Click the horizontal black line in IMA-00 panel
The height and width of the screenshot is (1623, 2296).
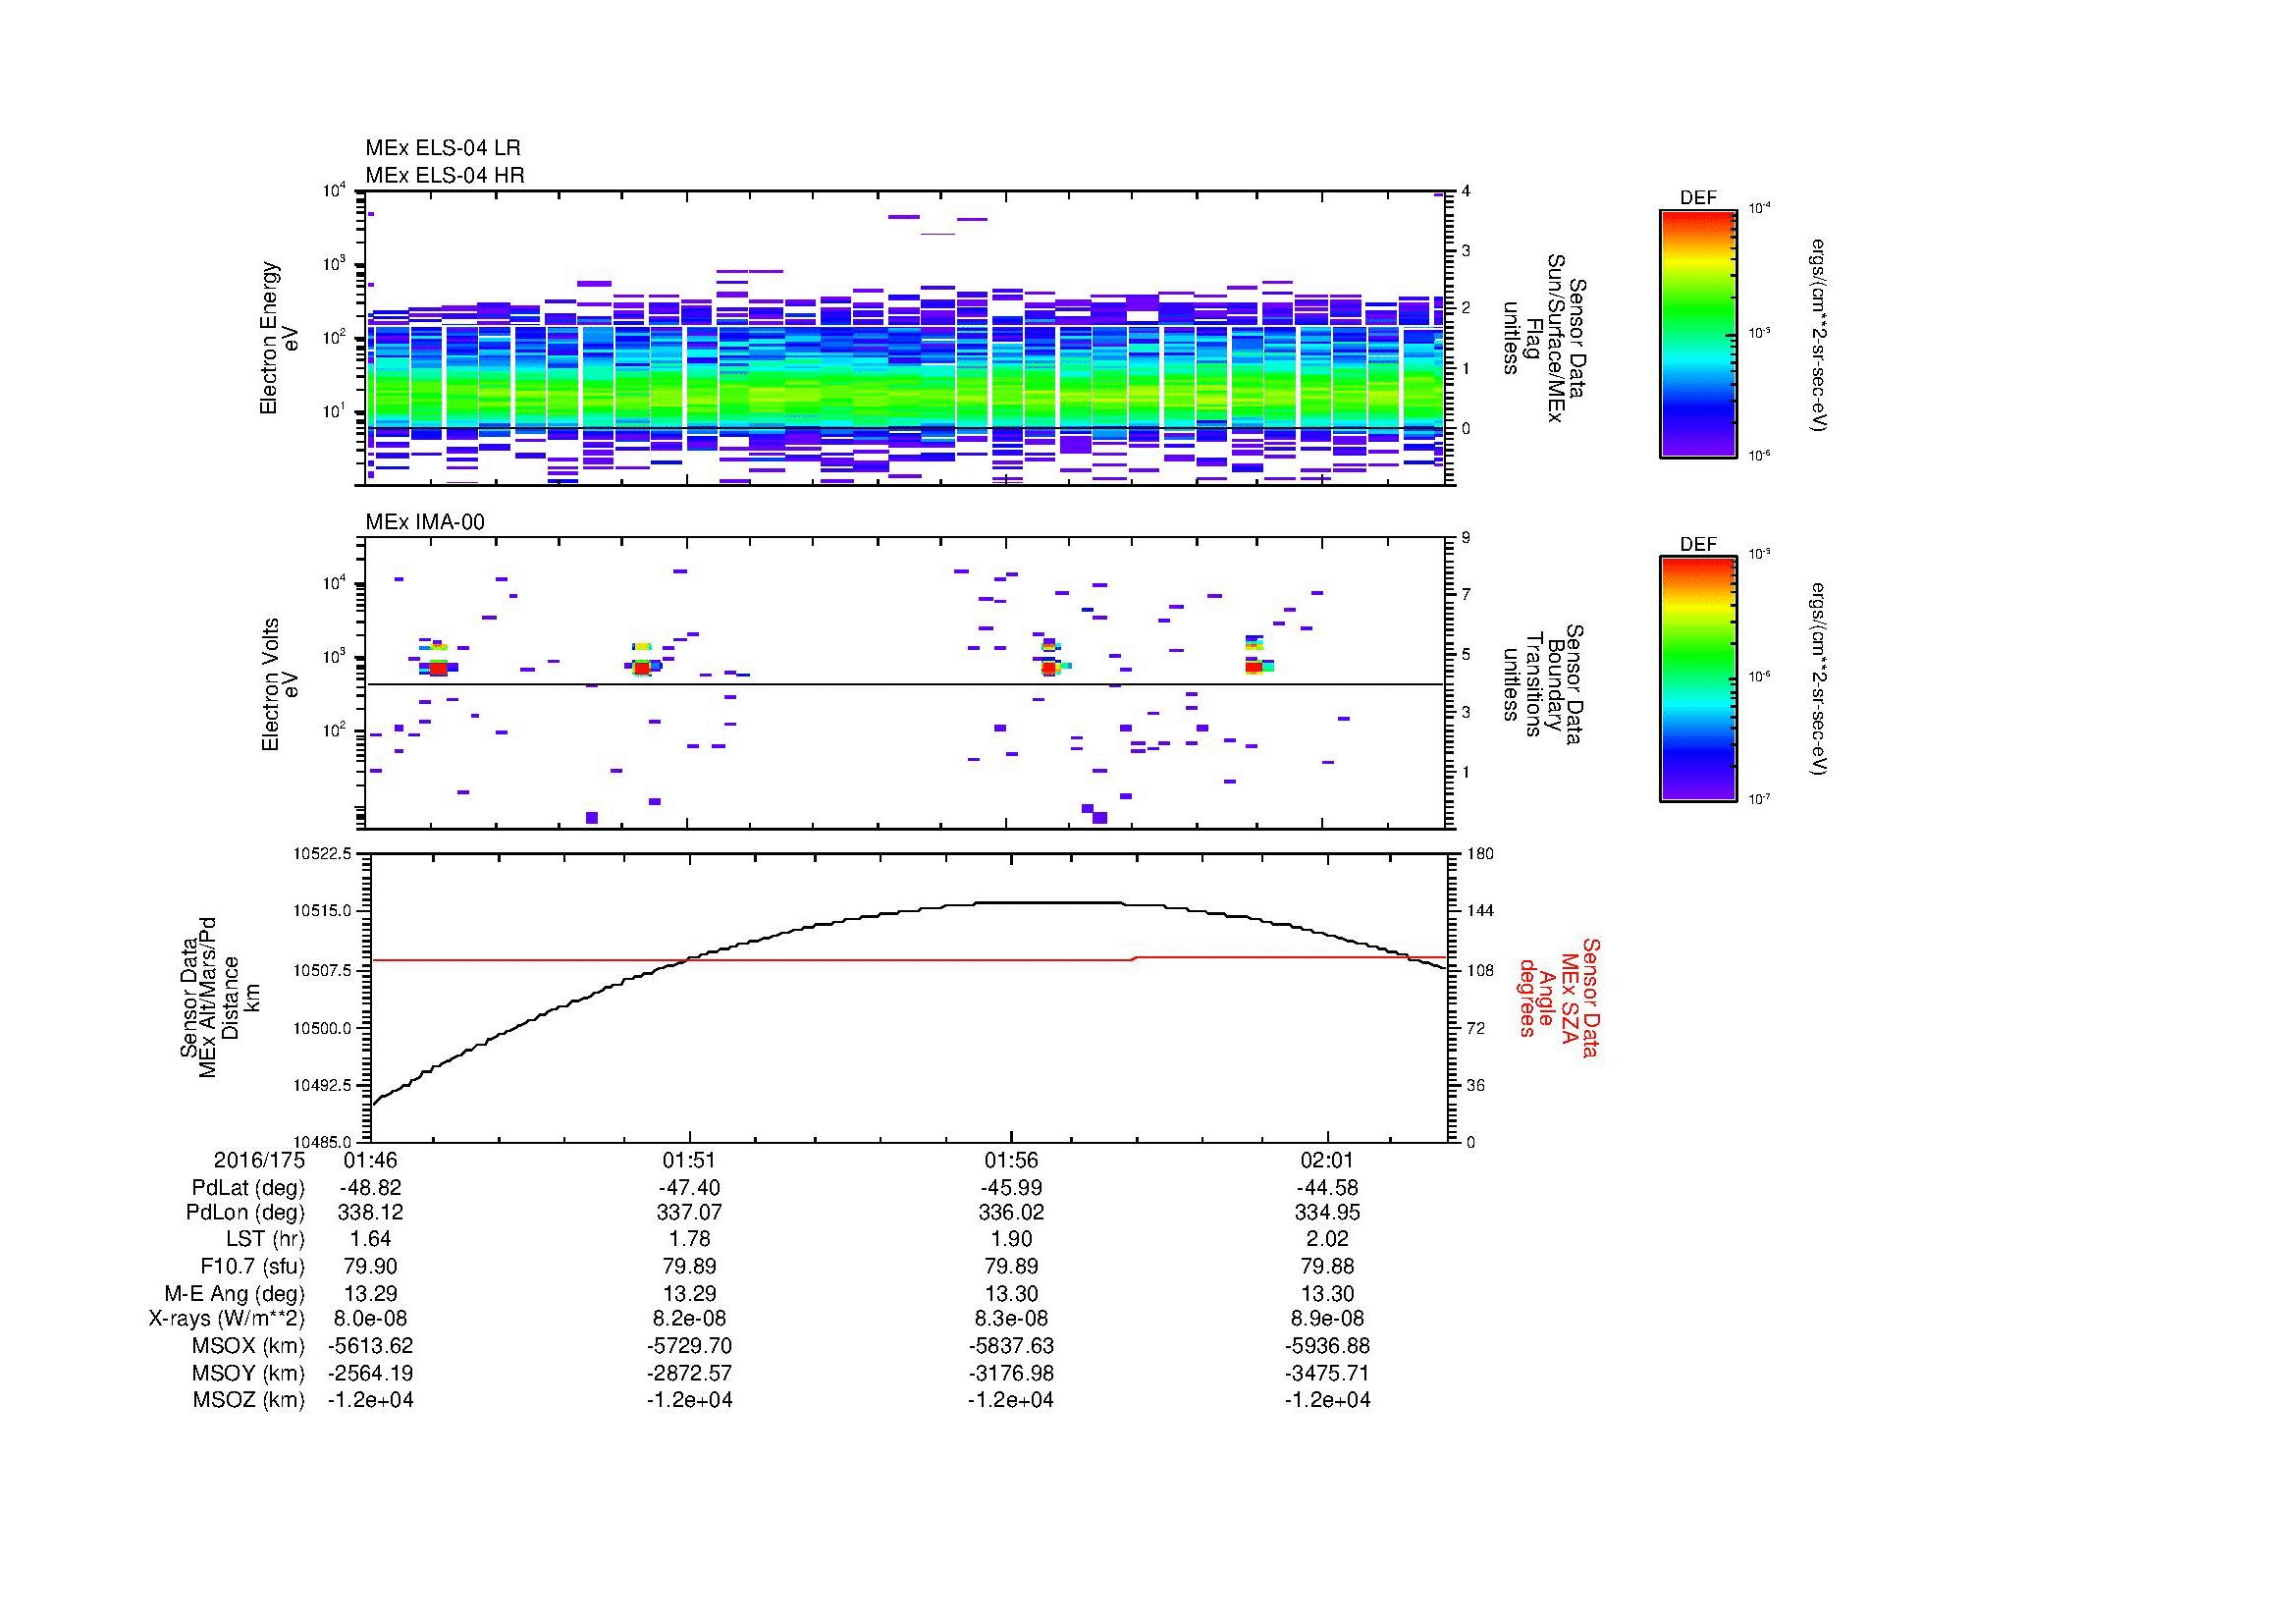(x=904, y=684)
